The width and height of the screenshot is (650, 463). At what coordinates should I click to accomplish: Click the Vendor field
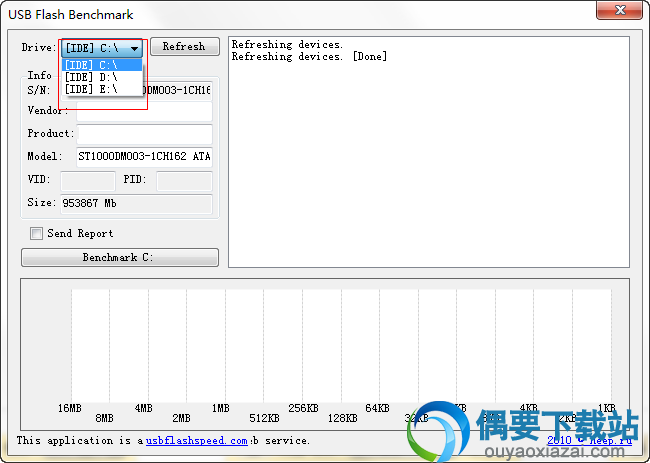[x=144, y=111]
